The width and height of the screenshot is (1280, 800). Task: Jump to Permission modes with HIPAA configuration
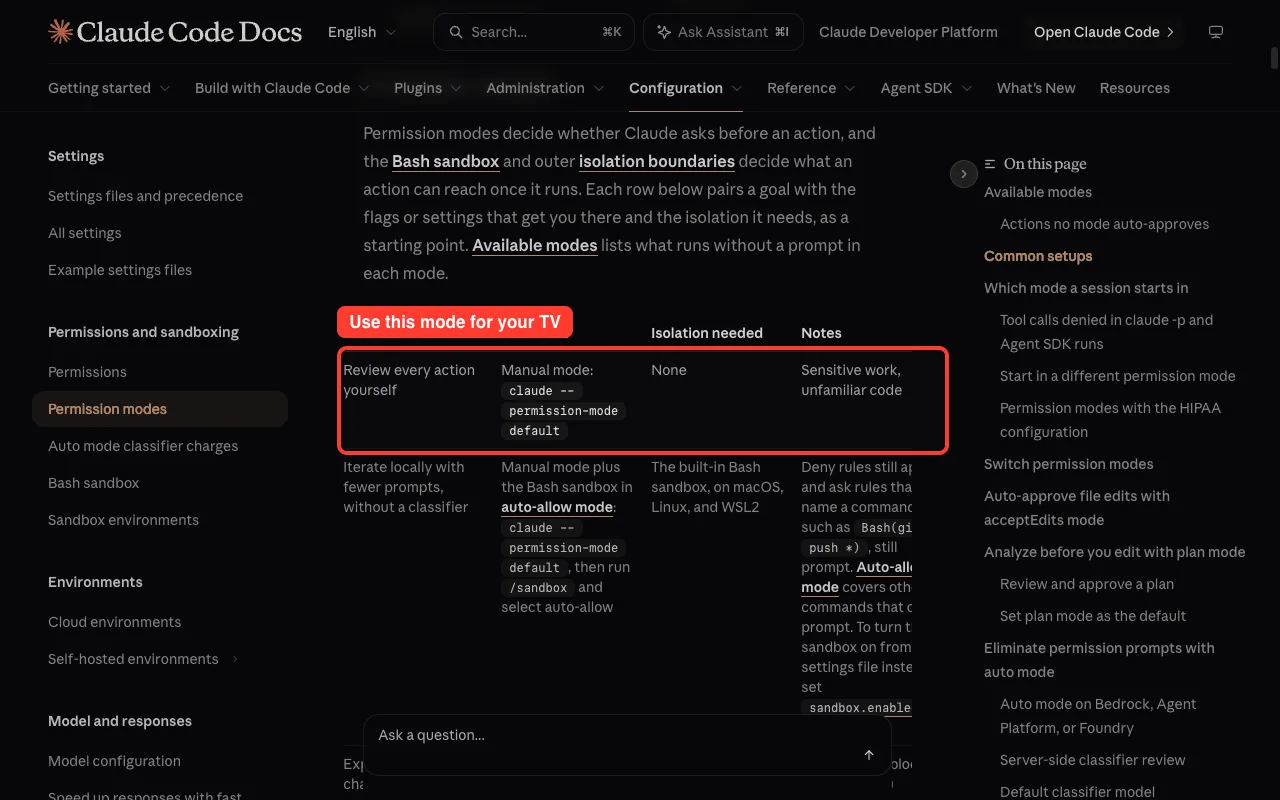pyautogui.click(x=1111, y=420)
